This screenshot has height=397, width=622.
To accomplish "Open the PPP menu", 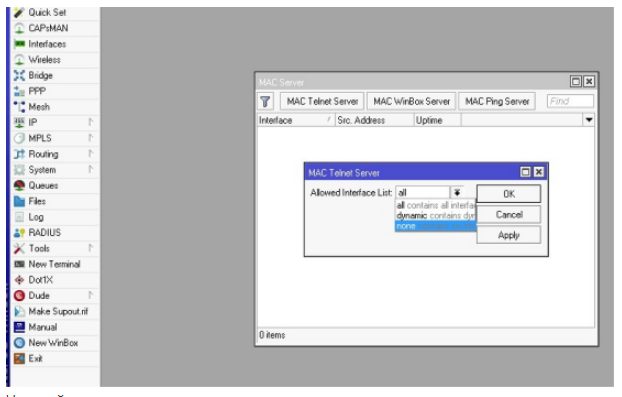I will (x=55, y=91).
